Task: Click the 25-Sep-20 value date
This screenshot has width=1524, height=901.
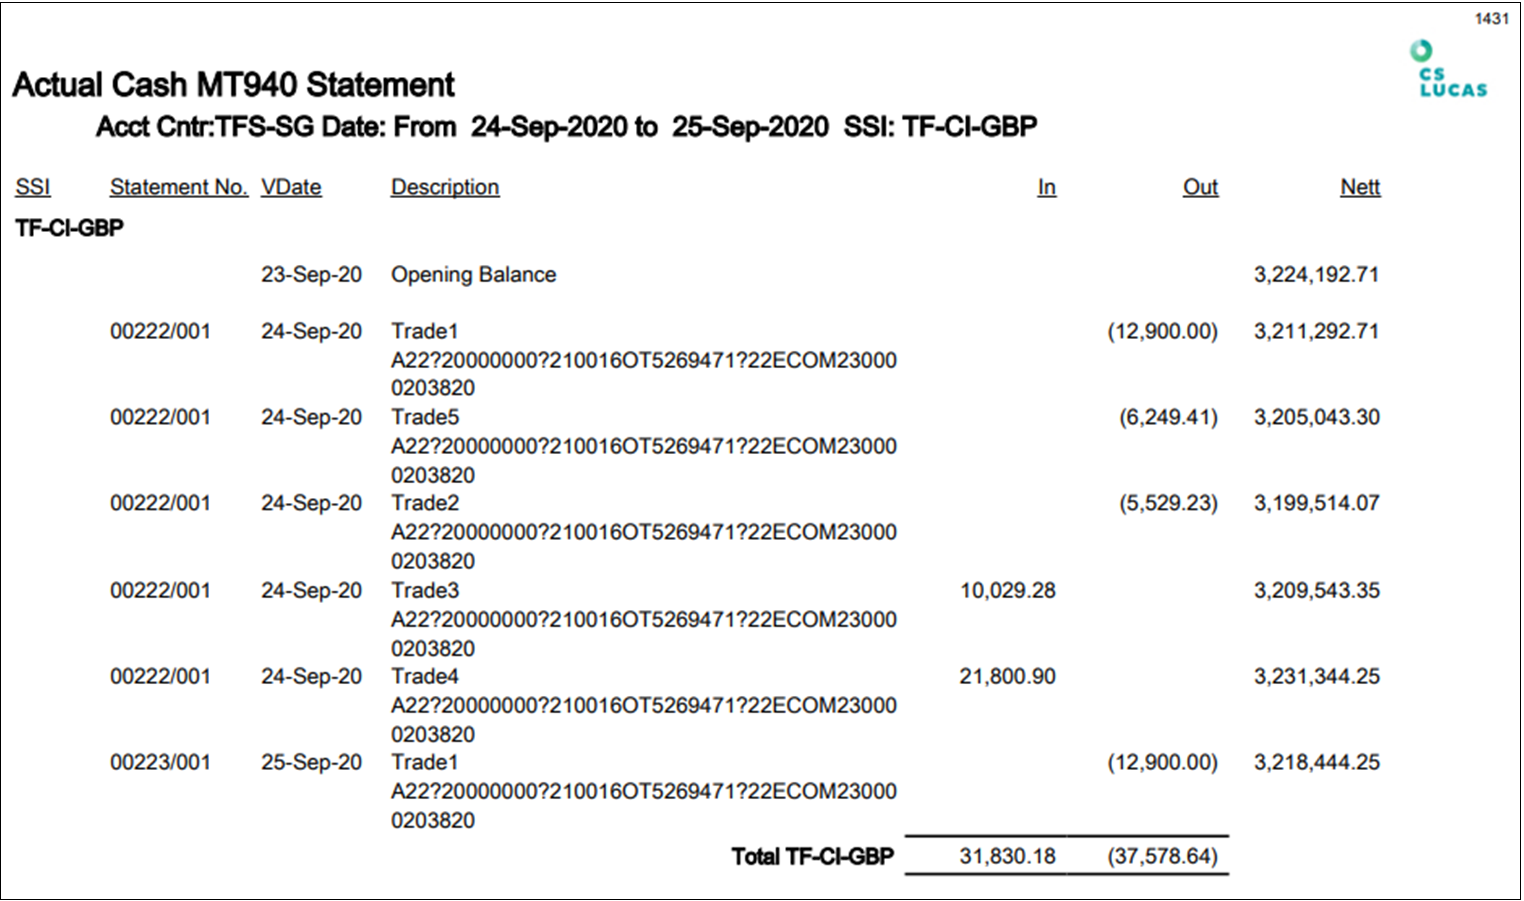Action: [x=311, y=763]
